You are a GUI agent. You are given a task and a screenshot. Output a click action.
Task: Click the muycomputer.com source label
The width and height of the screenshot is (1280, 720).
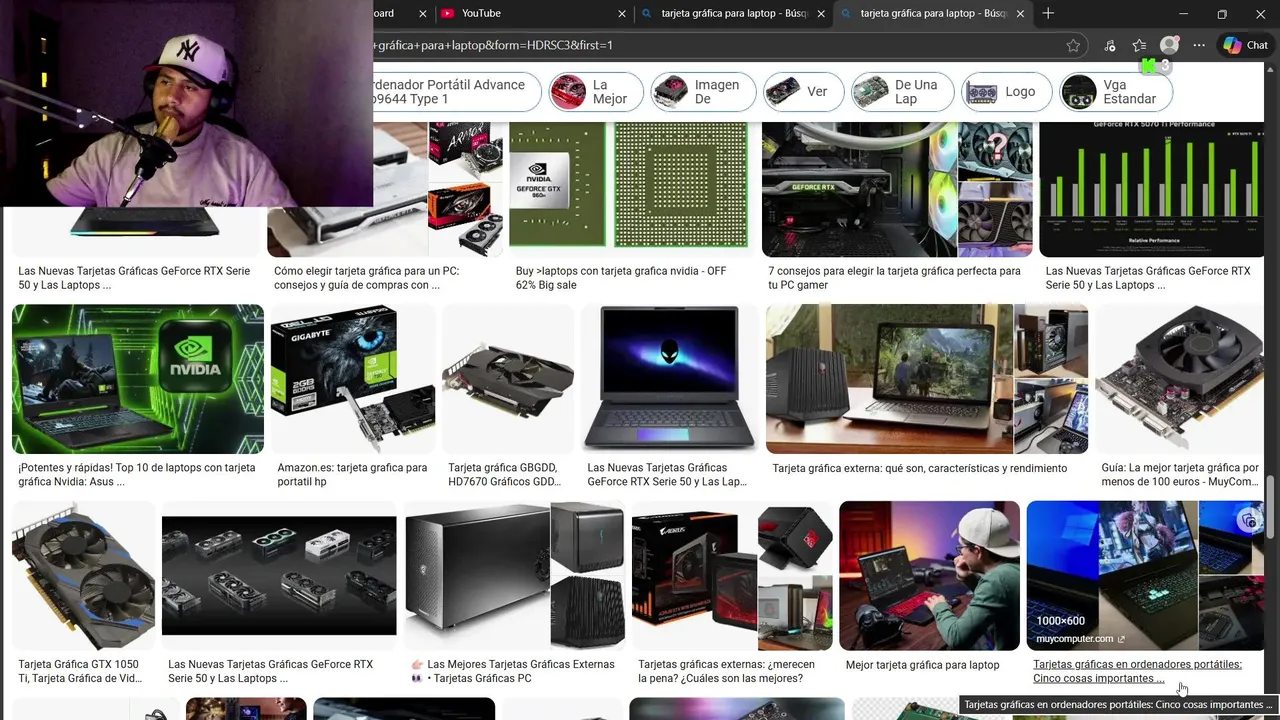pos(1075,639)
